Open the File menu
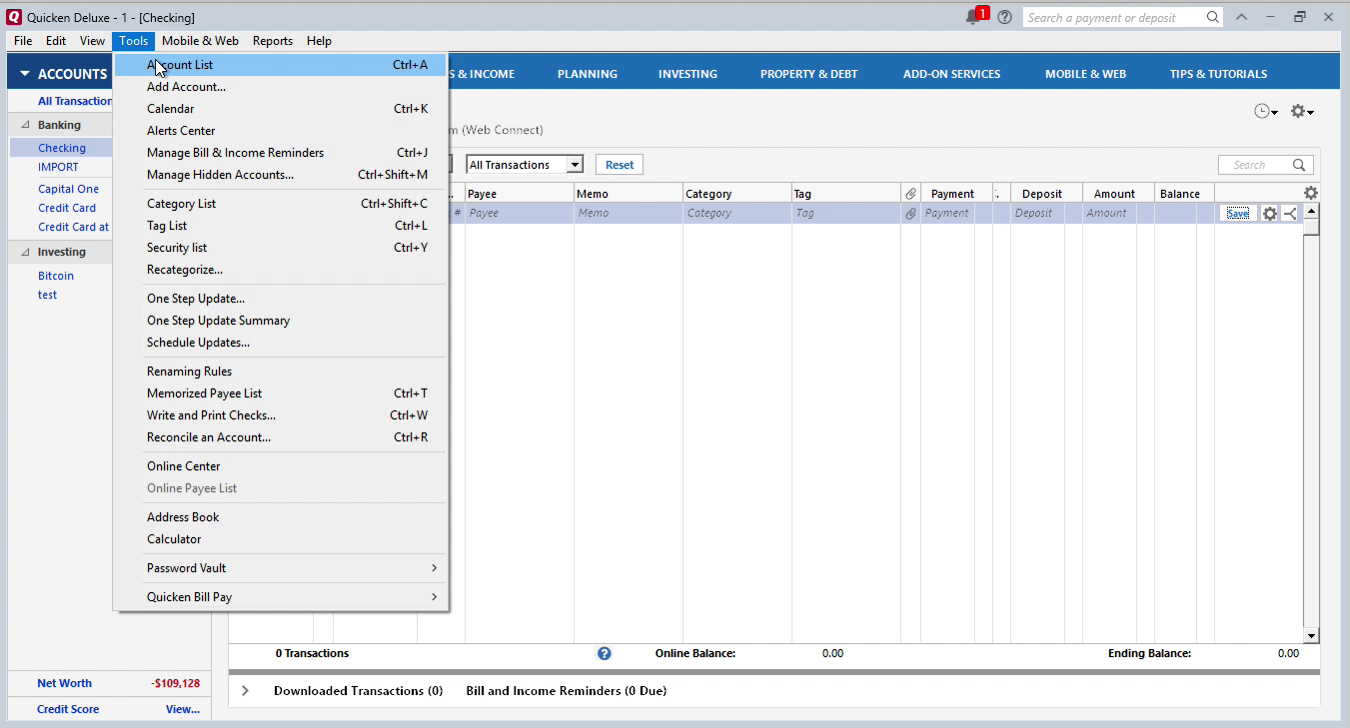This screenshot has height=728, width=1350. pos(23,41)
